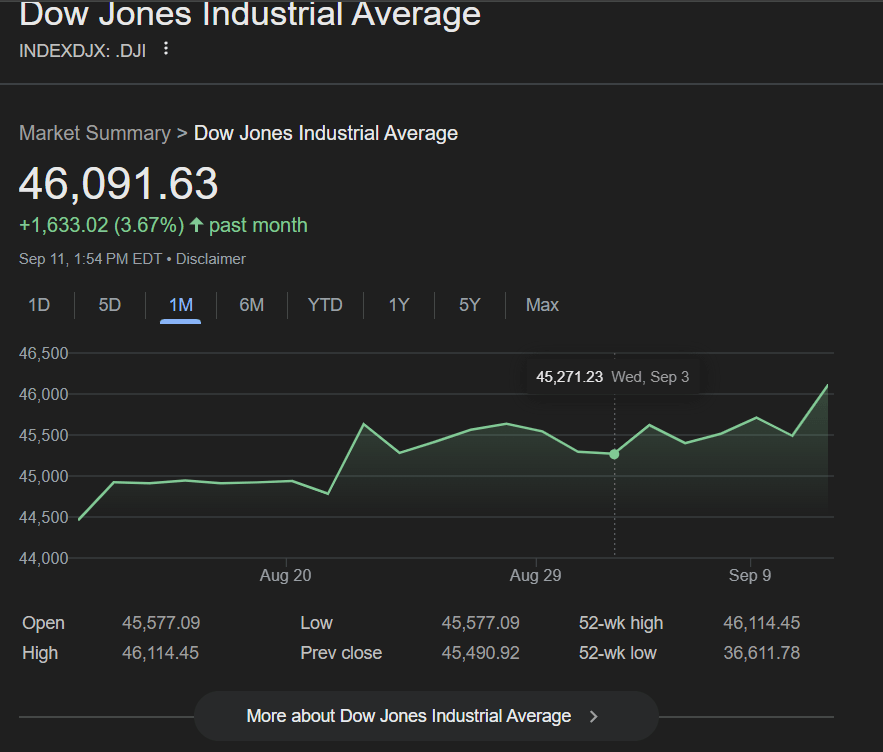Select the 5D chart range

coord(110,305)
